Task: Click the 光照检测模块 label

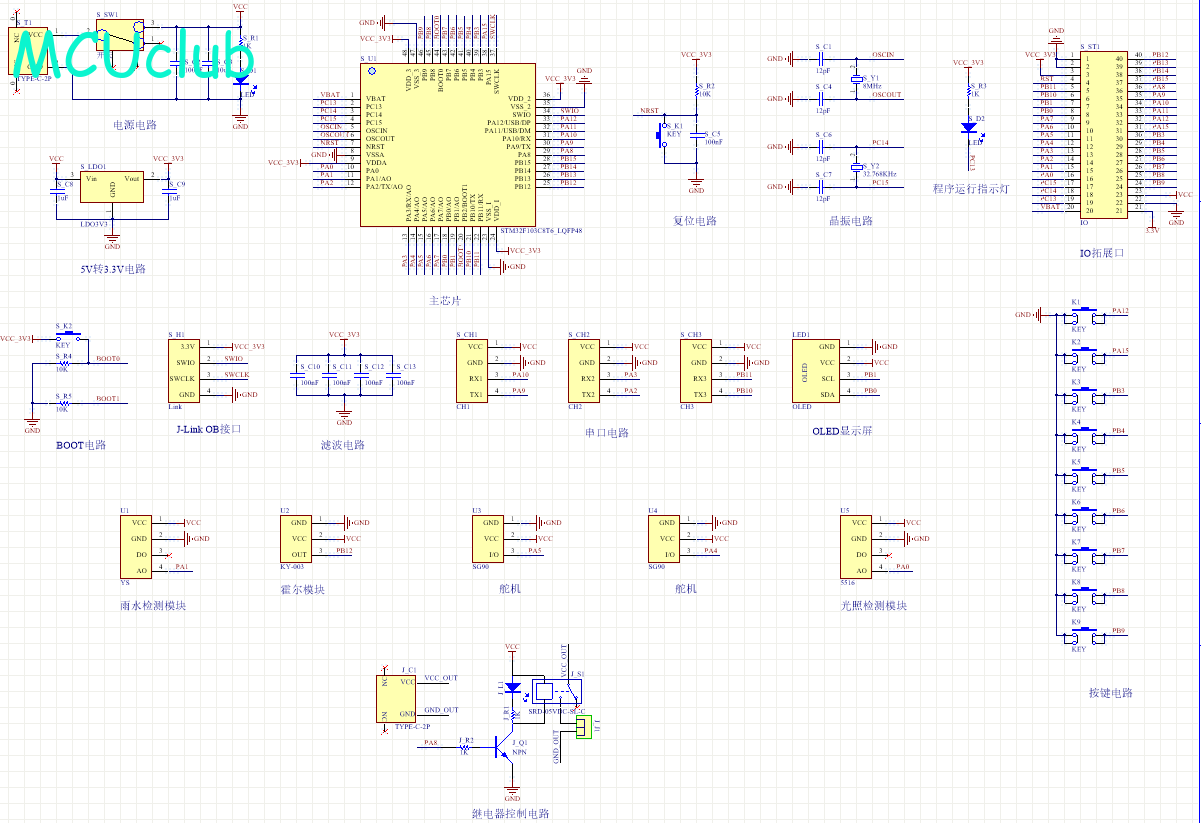Action: 873,605
